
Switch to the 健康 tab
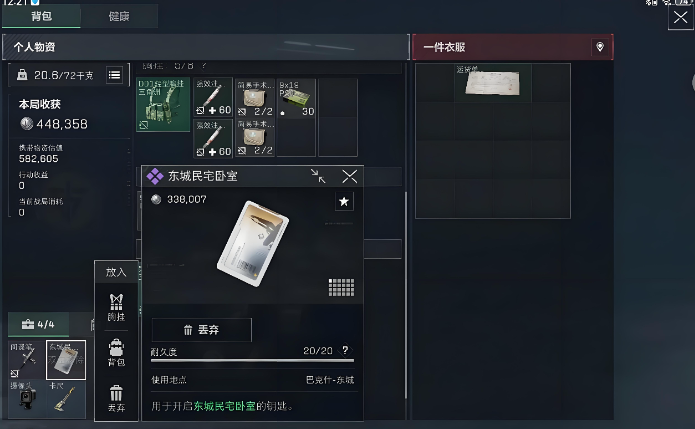119,16
